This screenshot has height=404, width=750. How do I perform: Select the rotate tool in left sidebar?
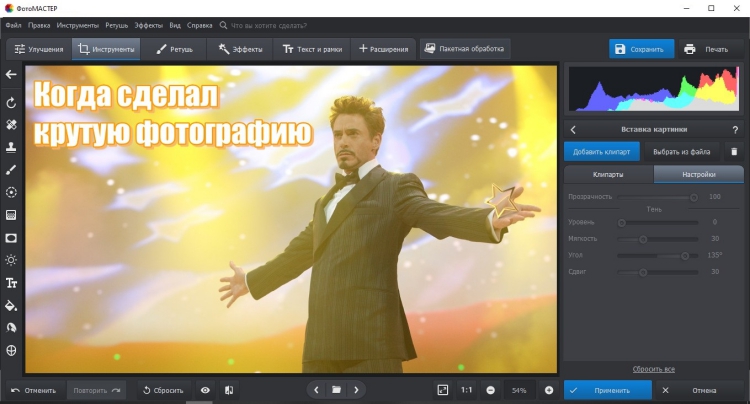[11, 103]
